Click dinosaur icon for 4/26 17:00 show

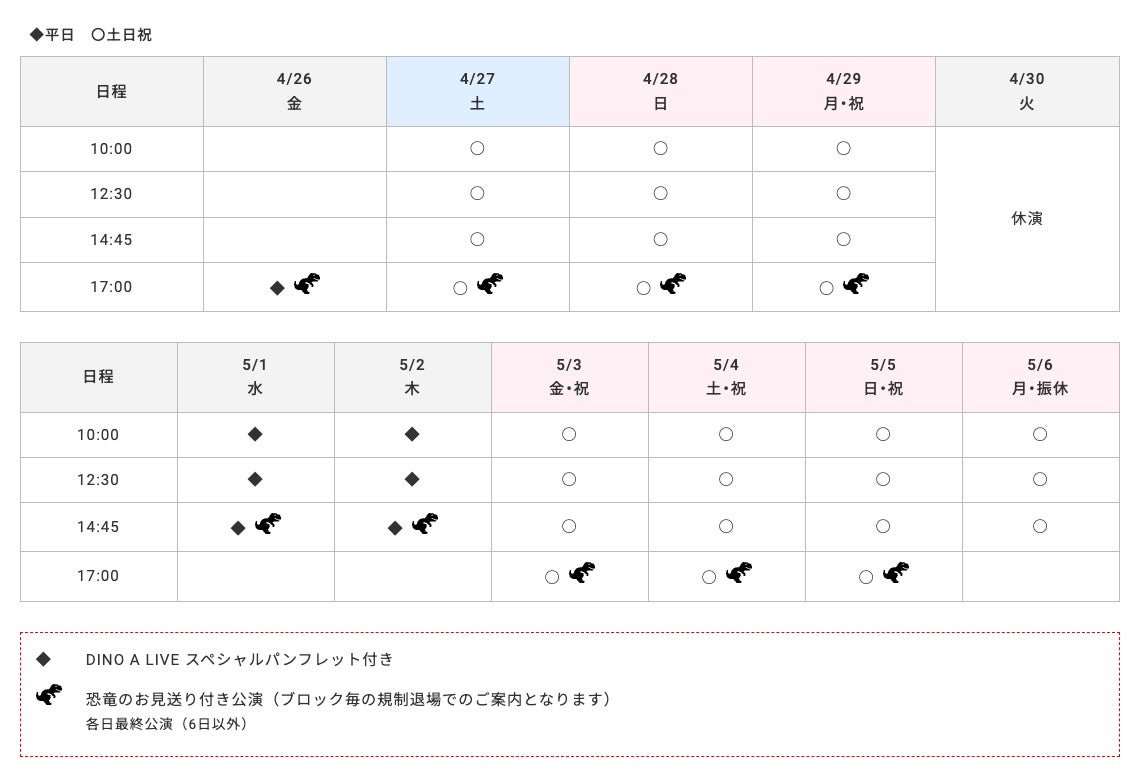(x=307, y=284)
